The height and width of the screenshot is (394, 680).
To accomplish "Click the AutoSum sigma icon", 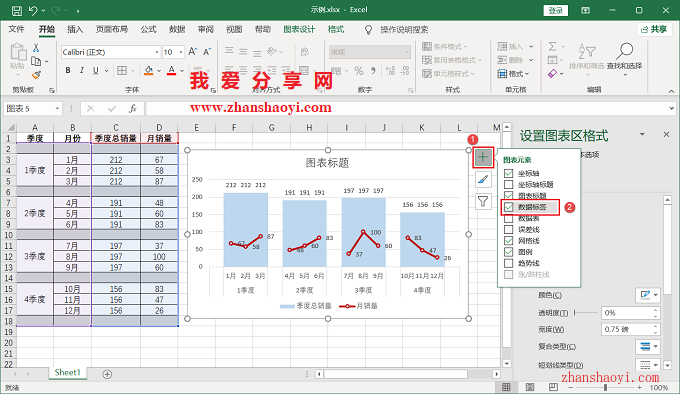I will point(552,46).
